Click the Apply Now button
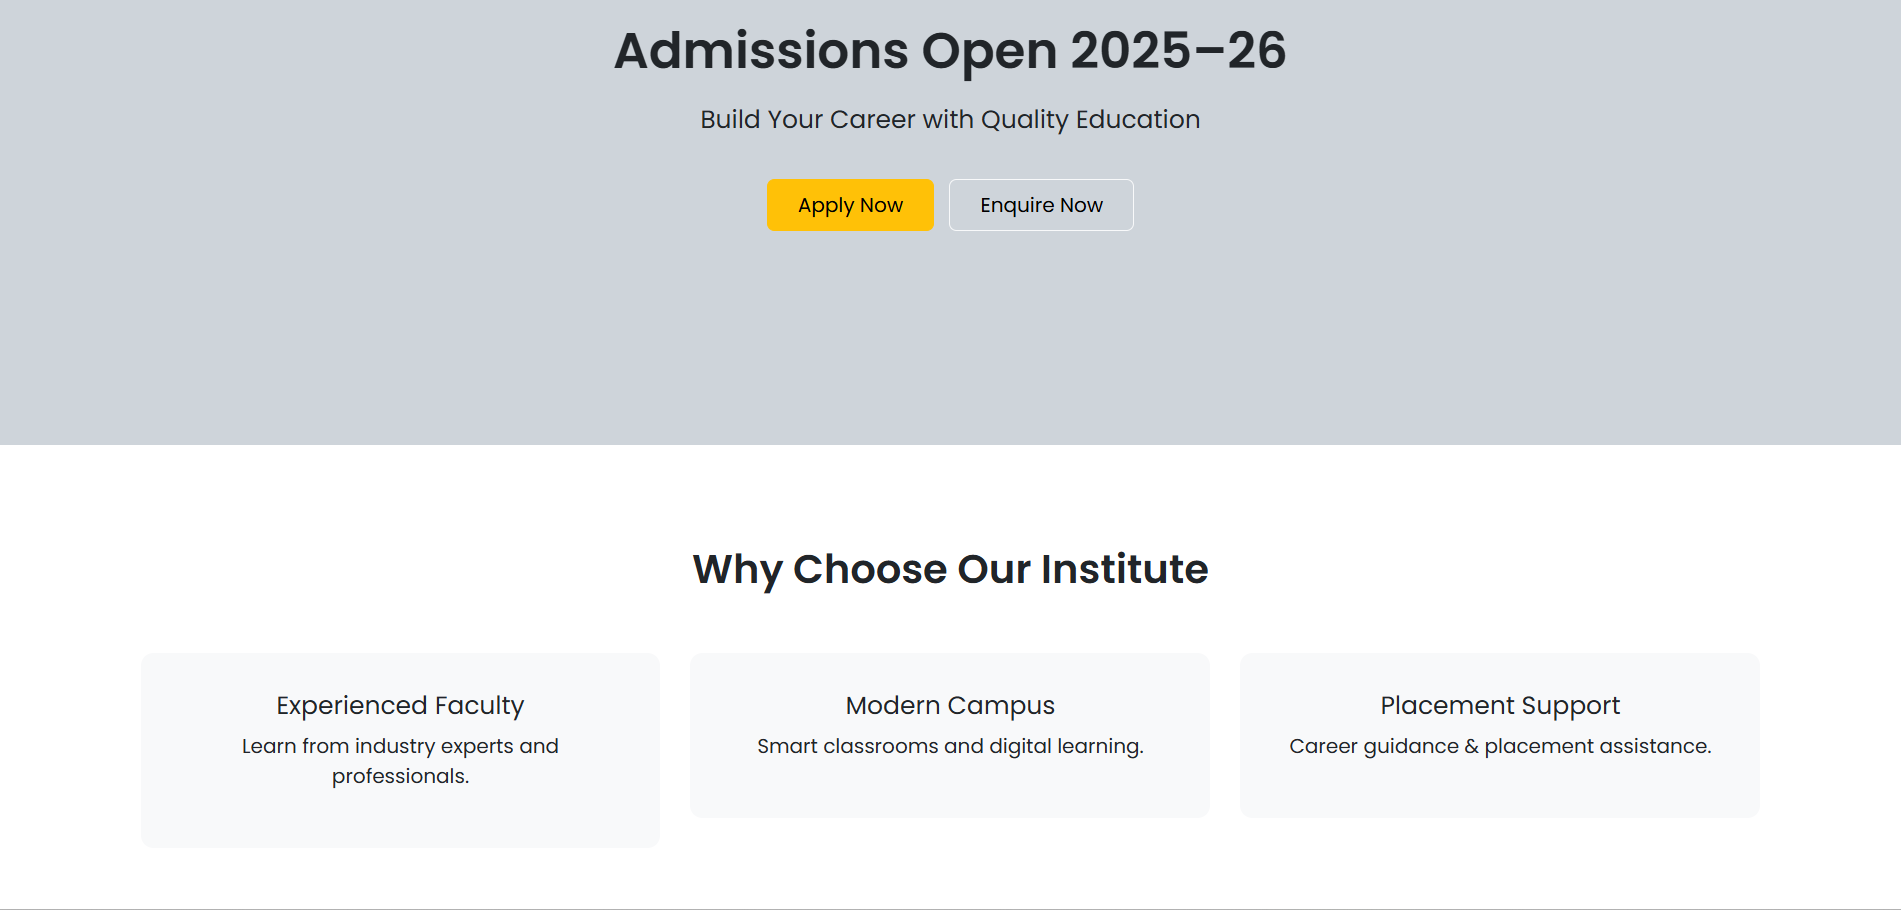The height and width of the screenshot is (910, 1901). coord(849,204)
